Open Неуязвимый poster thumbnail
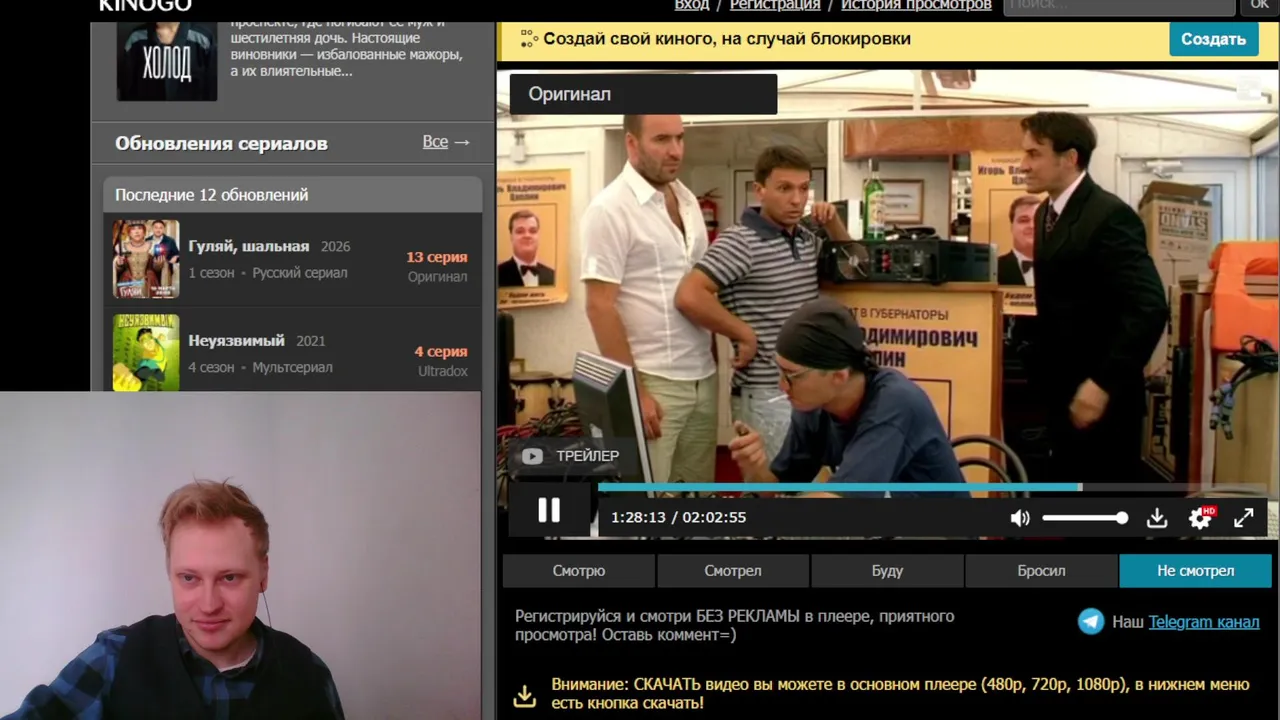Screen dimensions: 1280x720 pos(146,352)
